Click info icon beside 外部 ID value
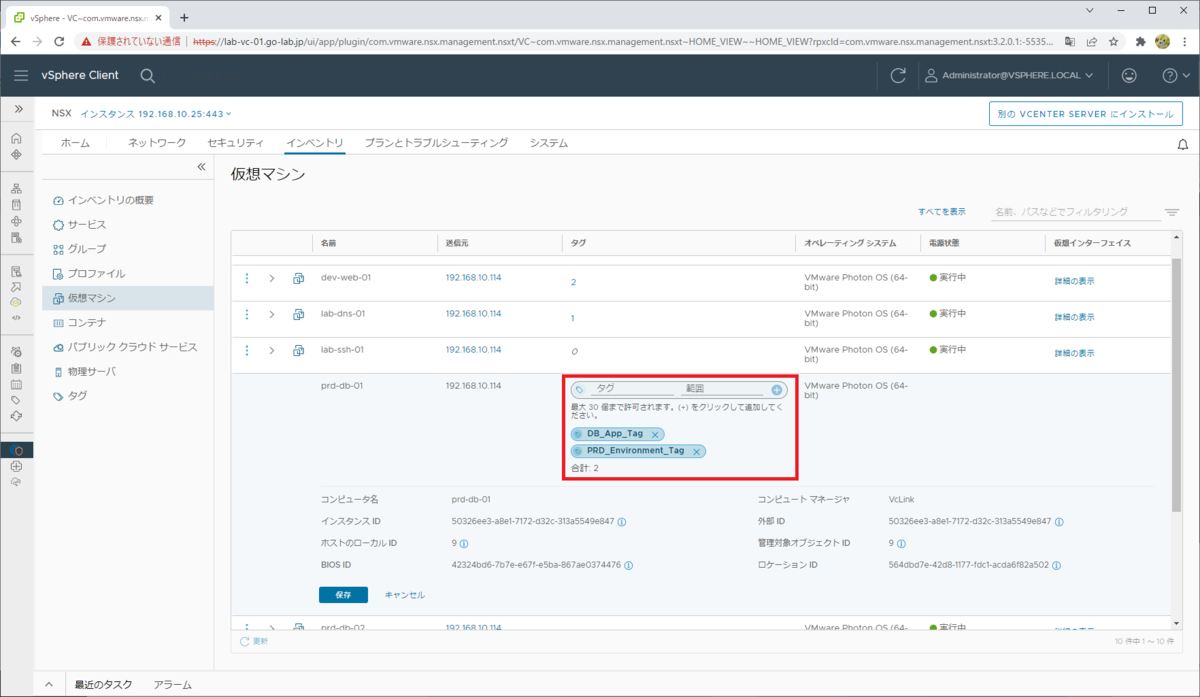Viewport: 1200px width, 697px height. pyautogui.click(x=1059, y=522)
